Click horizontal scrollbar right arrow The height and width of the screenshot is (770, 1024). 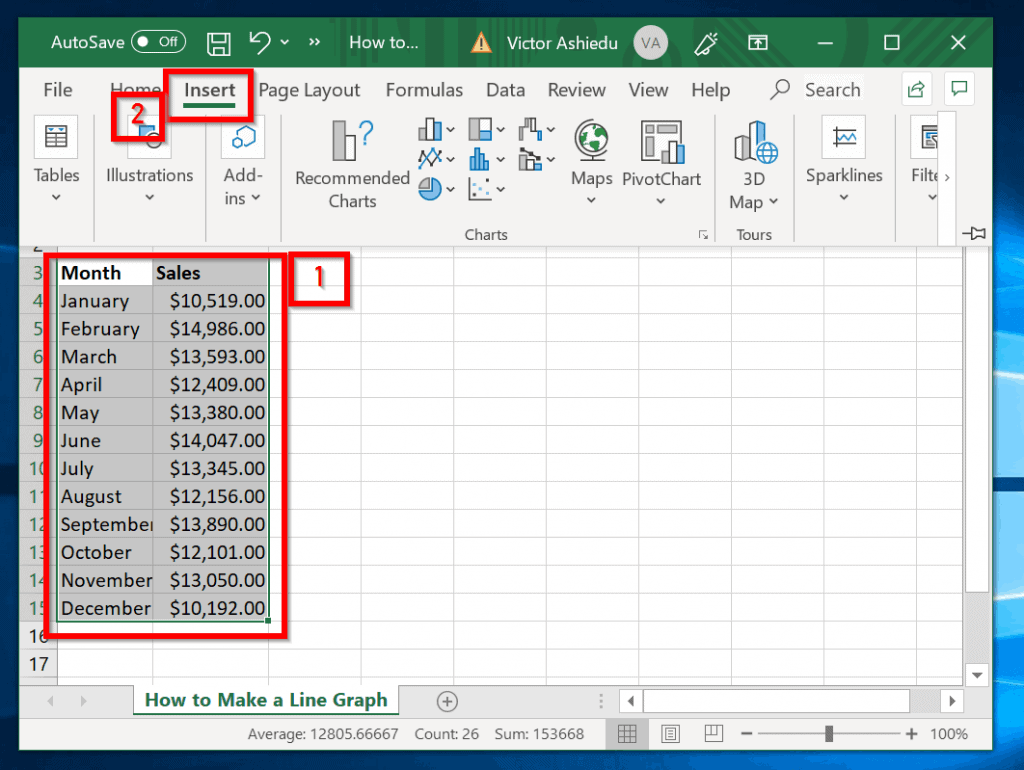(x=952, y=701)
